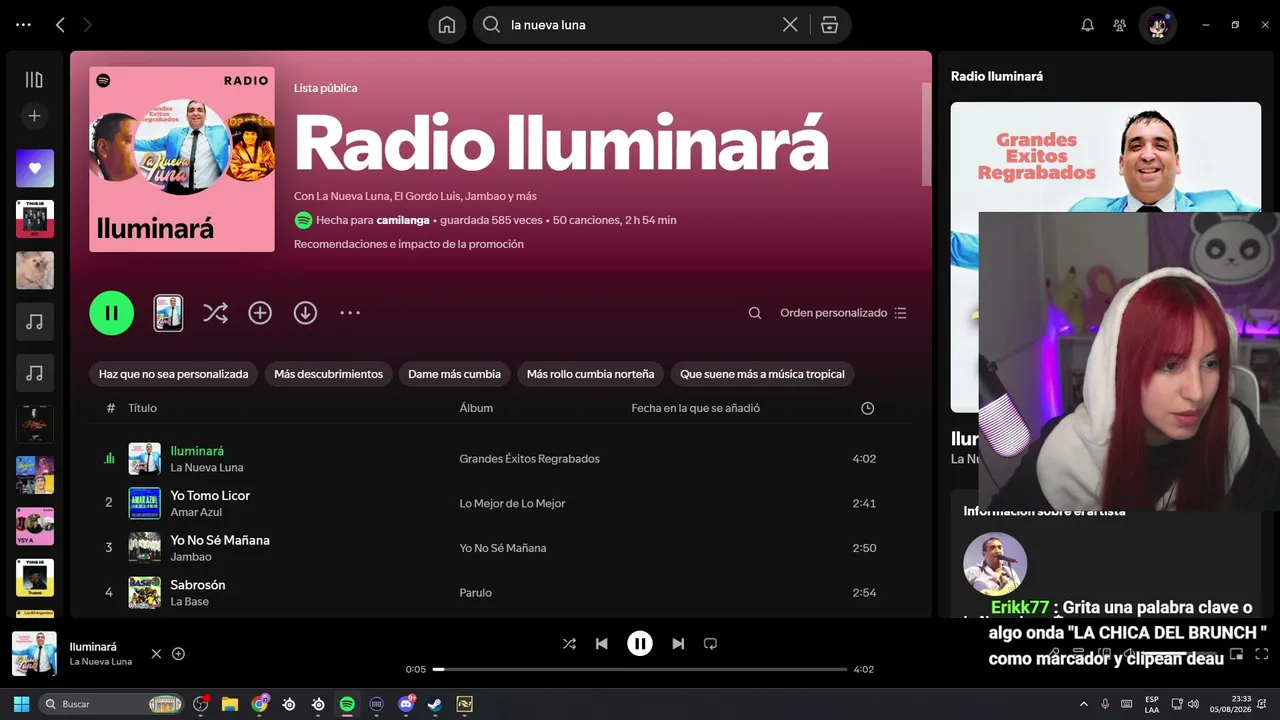This screenshot has width=1280, height=720.
Task: Open 'Recomendaciones e impacto de la promoción' link
Action: (409, 244)
